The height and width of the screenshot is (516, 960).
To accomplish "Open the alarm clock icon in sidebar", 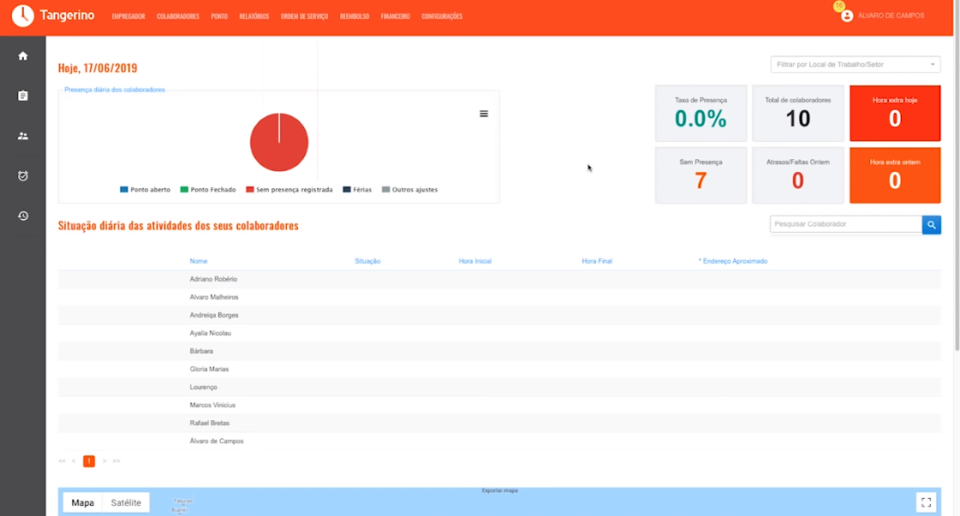I will click(x=23, y=176).
